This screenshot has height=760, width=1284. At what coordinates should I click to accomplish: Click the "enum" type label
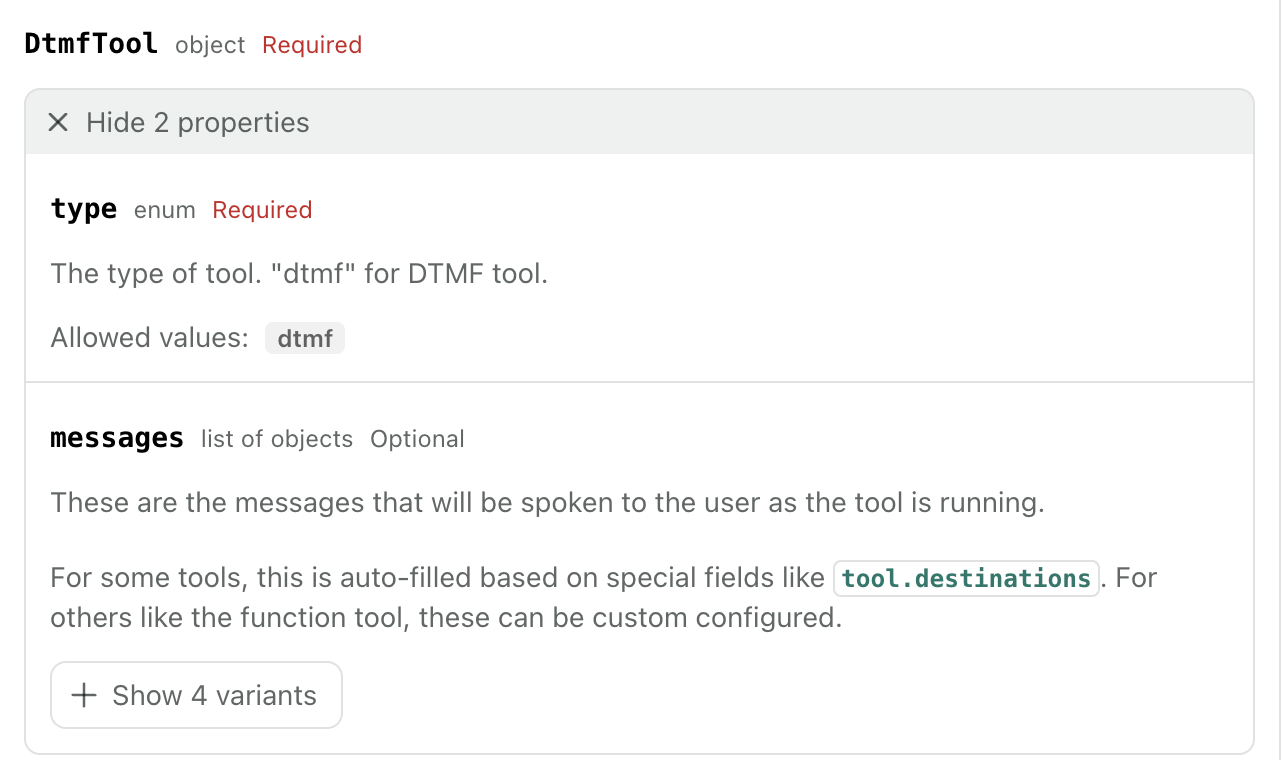[164, 210]
